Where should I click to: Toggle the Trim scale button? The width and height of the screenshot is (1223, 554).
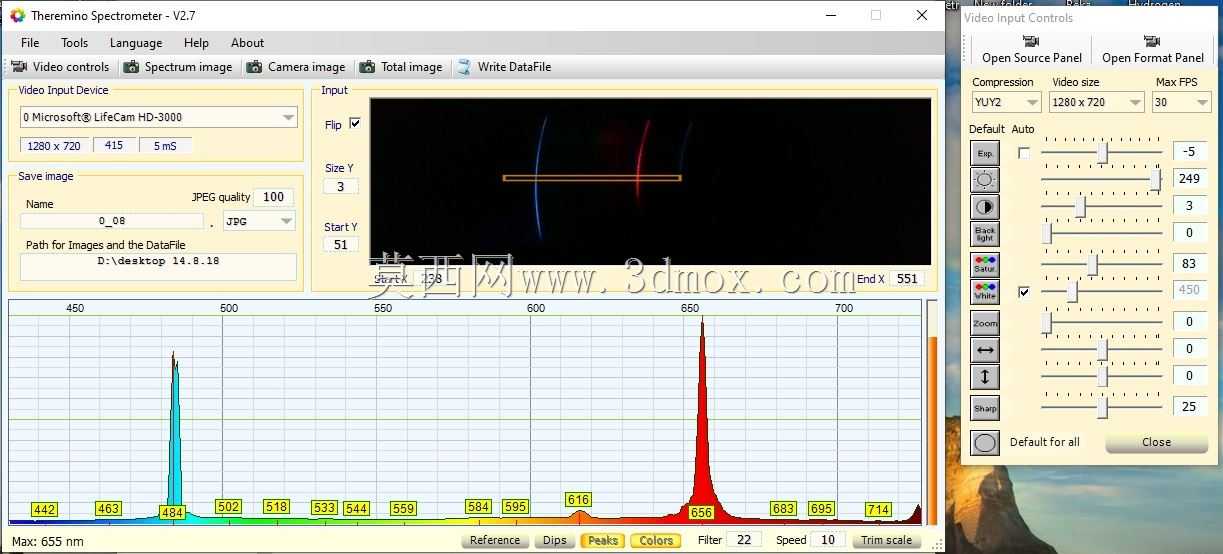point(886,540)
